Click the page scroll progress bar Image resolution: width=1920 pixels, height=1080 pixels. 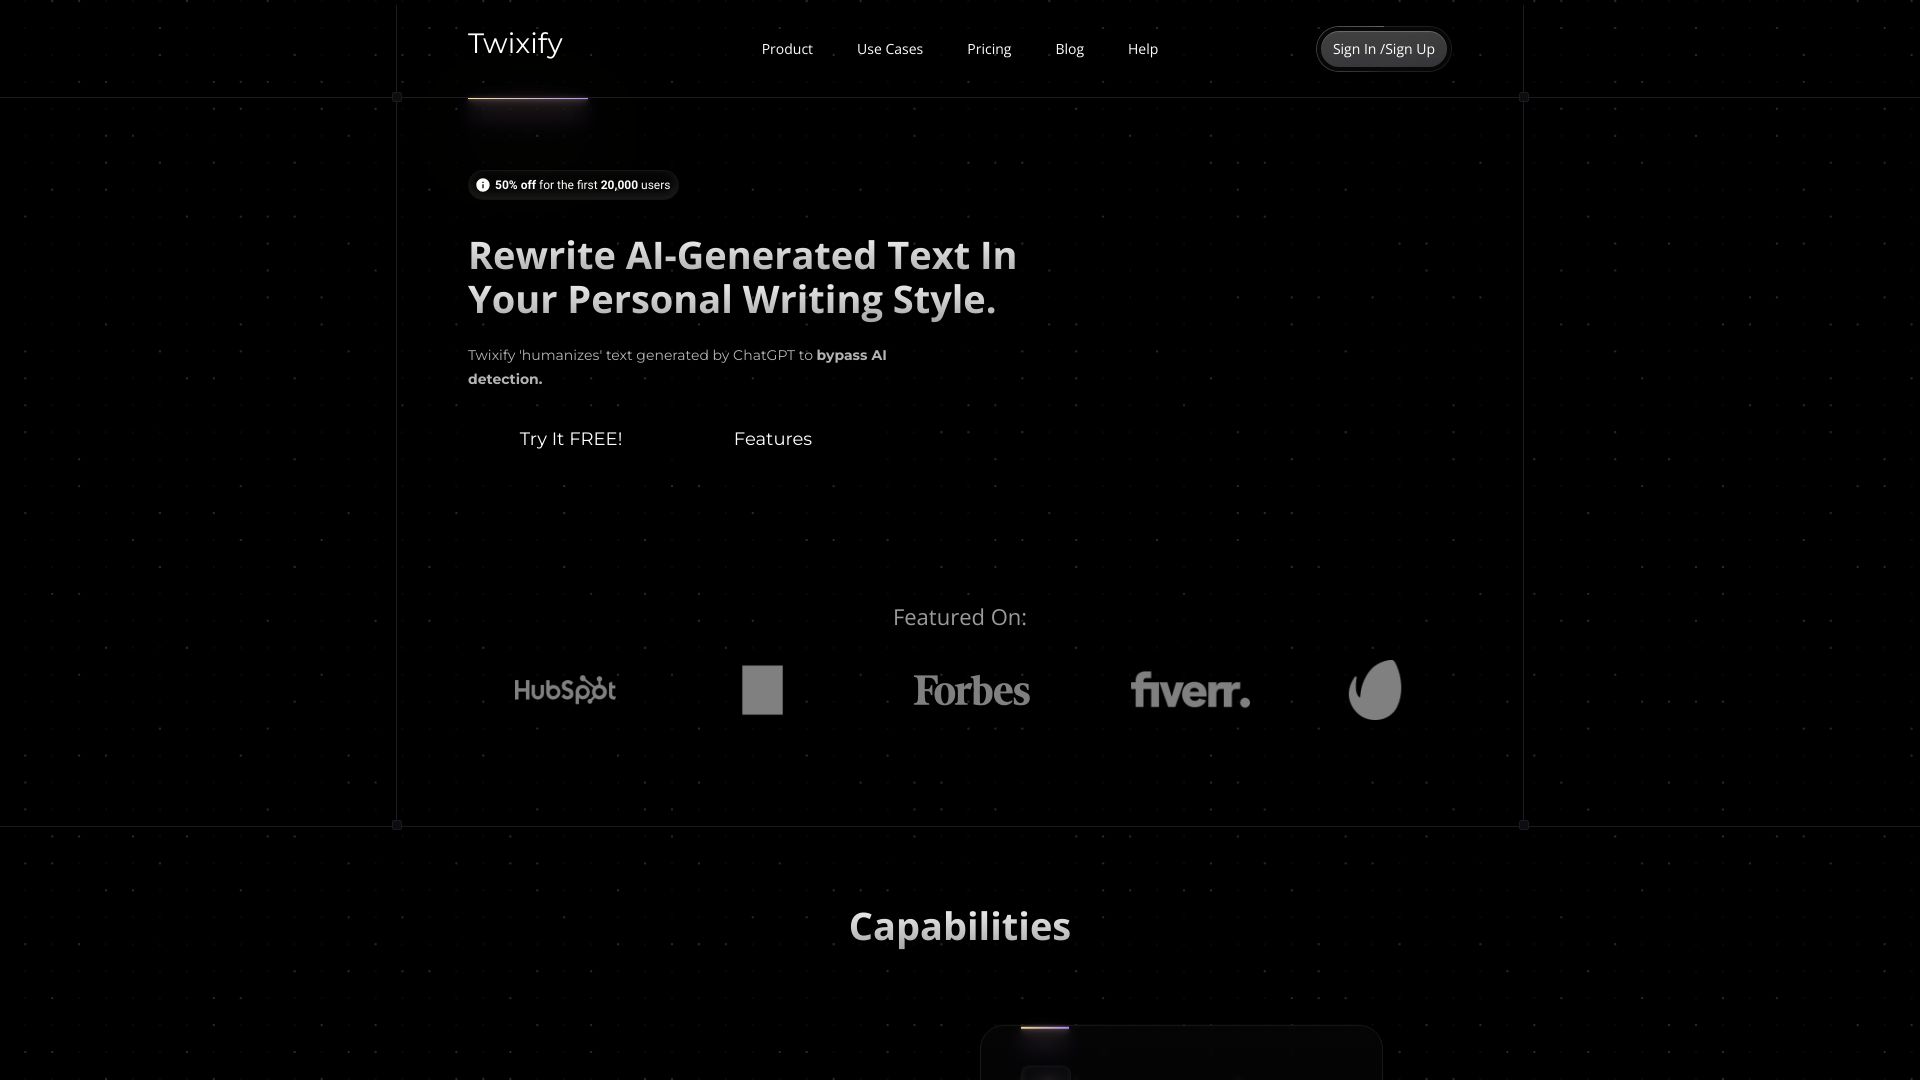[x=527, y=98]
